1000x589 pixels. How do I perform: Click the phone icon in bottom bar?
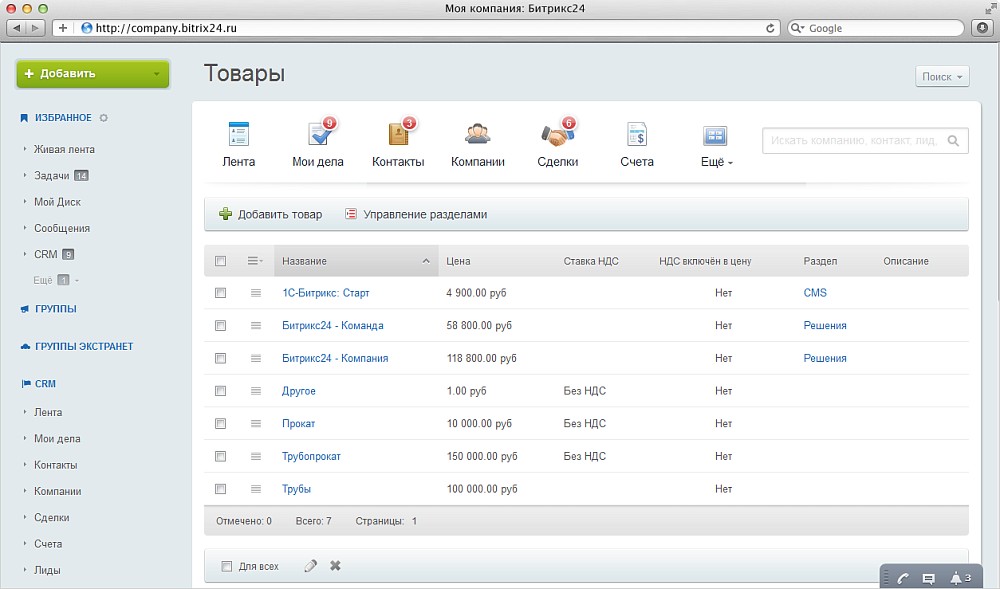coord(903,578)
